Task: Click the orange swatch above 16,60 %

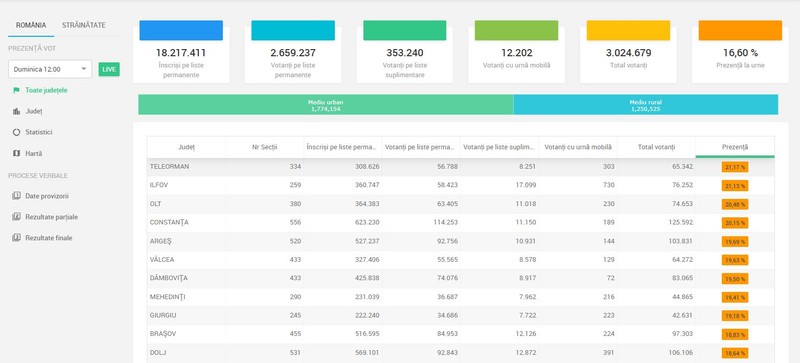Action: point(740,30)
